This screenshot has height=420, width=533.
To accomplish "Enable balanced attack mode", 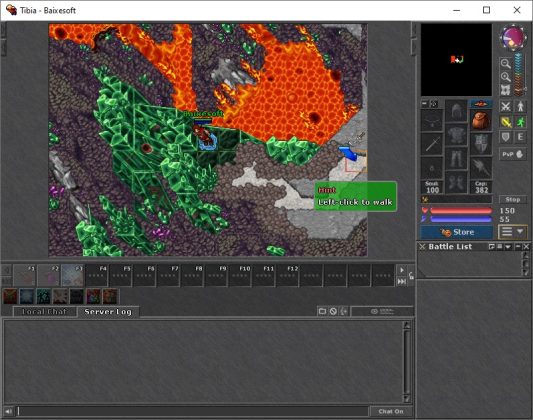I will (x=505, y=122).
